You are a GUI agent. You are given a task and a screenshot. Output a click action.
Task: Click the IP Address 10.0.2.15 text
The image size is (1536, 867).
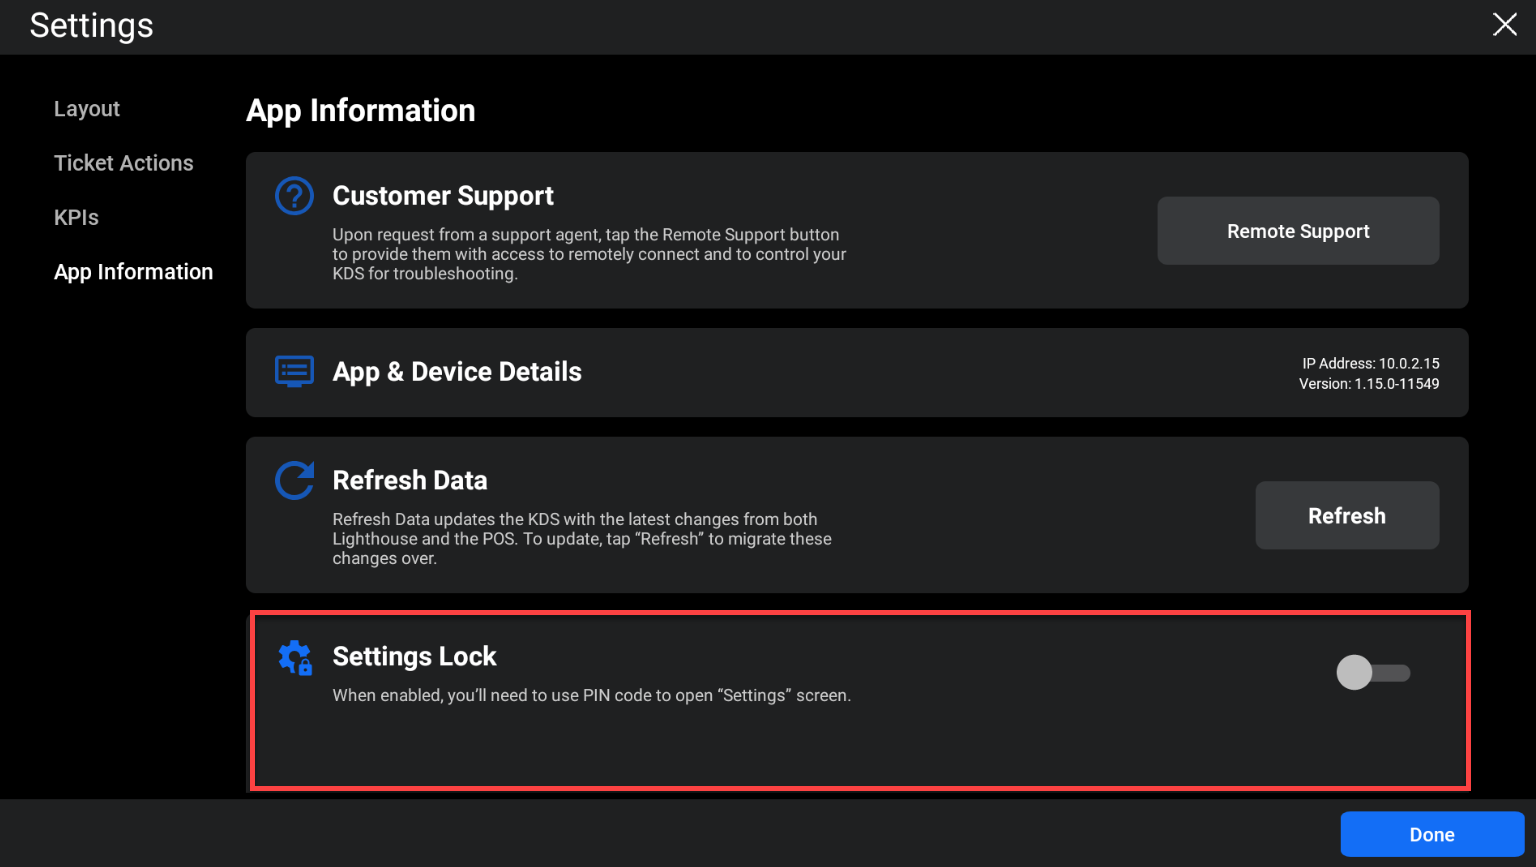[1370, 364]
